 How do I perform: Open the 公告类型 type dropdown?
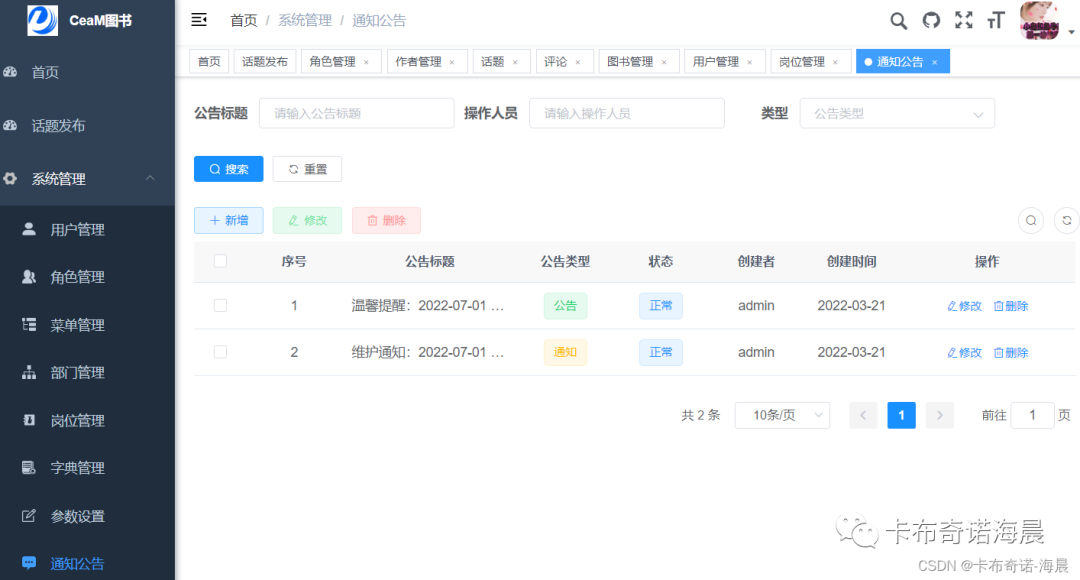(897, 114)
